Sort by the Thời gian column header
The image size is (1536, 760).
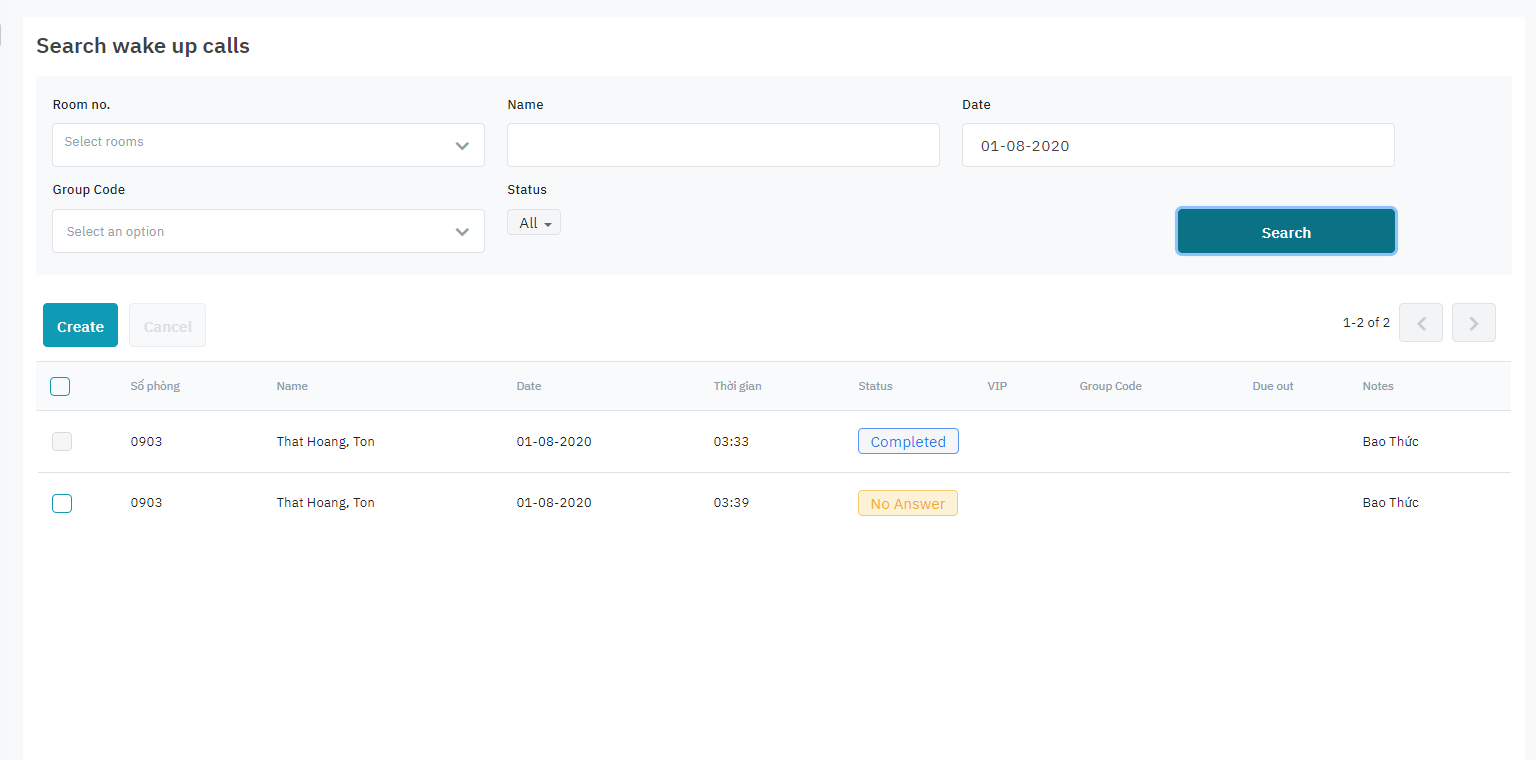pyautogui.click(x=737, y=386)
